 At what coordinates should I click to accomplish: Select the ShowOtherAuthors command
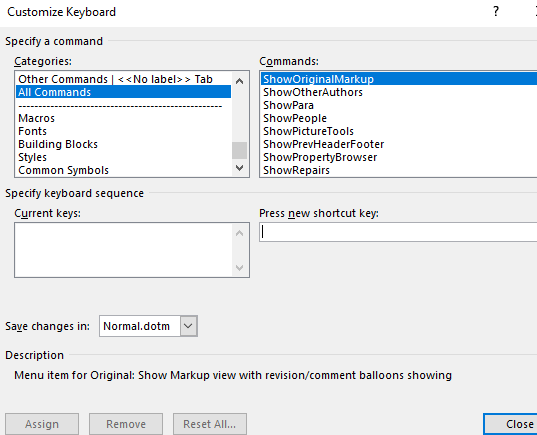[399, 92]
